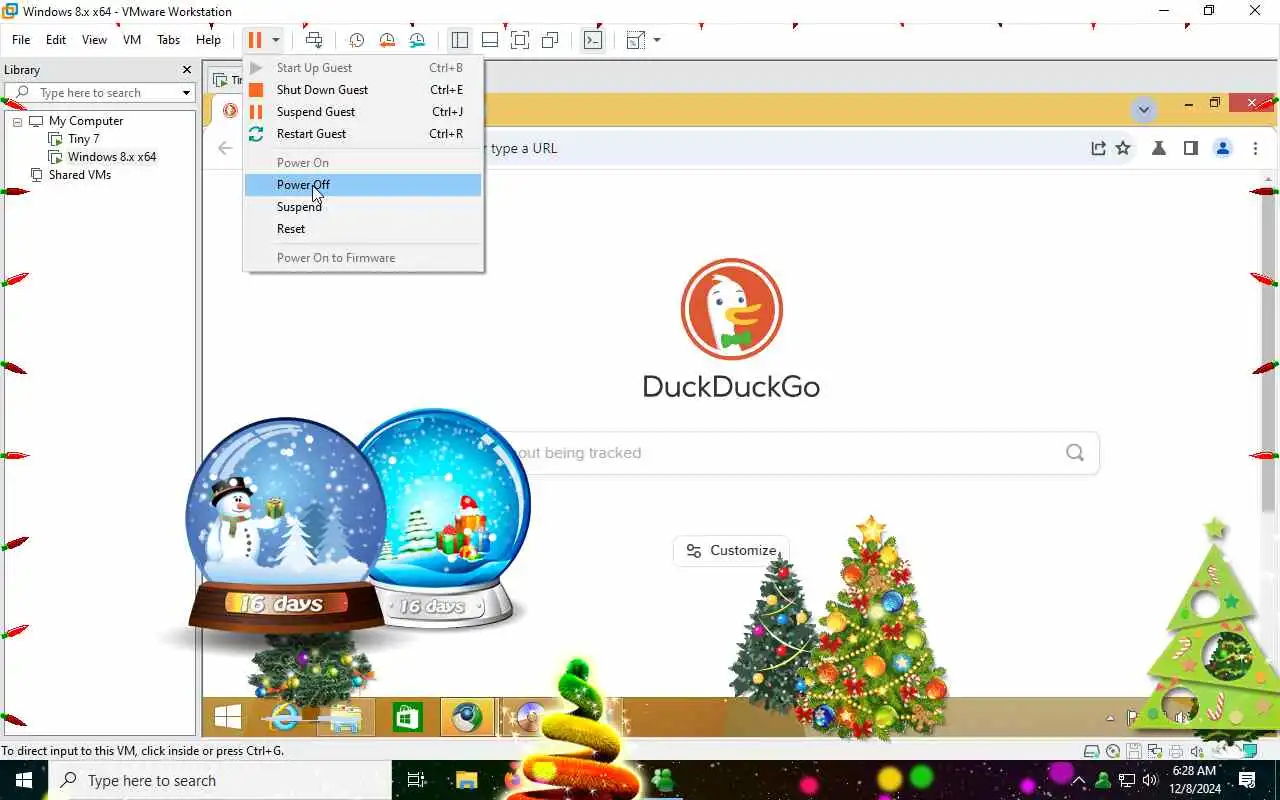
Task: Choose Shut Down Guest
Action: [363, 90]
